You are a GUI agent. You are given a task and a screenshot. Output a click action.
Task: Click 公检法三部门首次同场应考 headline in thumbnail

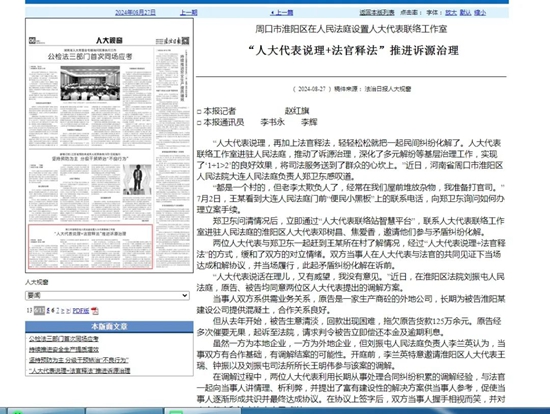[90, 56]
